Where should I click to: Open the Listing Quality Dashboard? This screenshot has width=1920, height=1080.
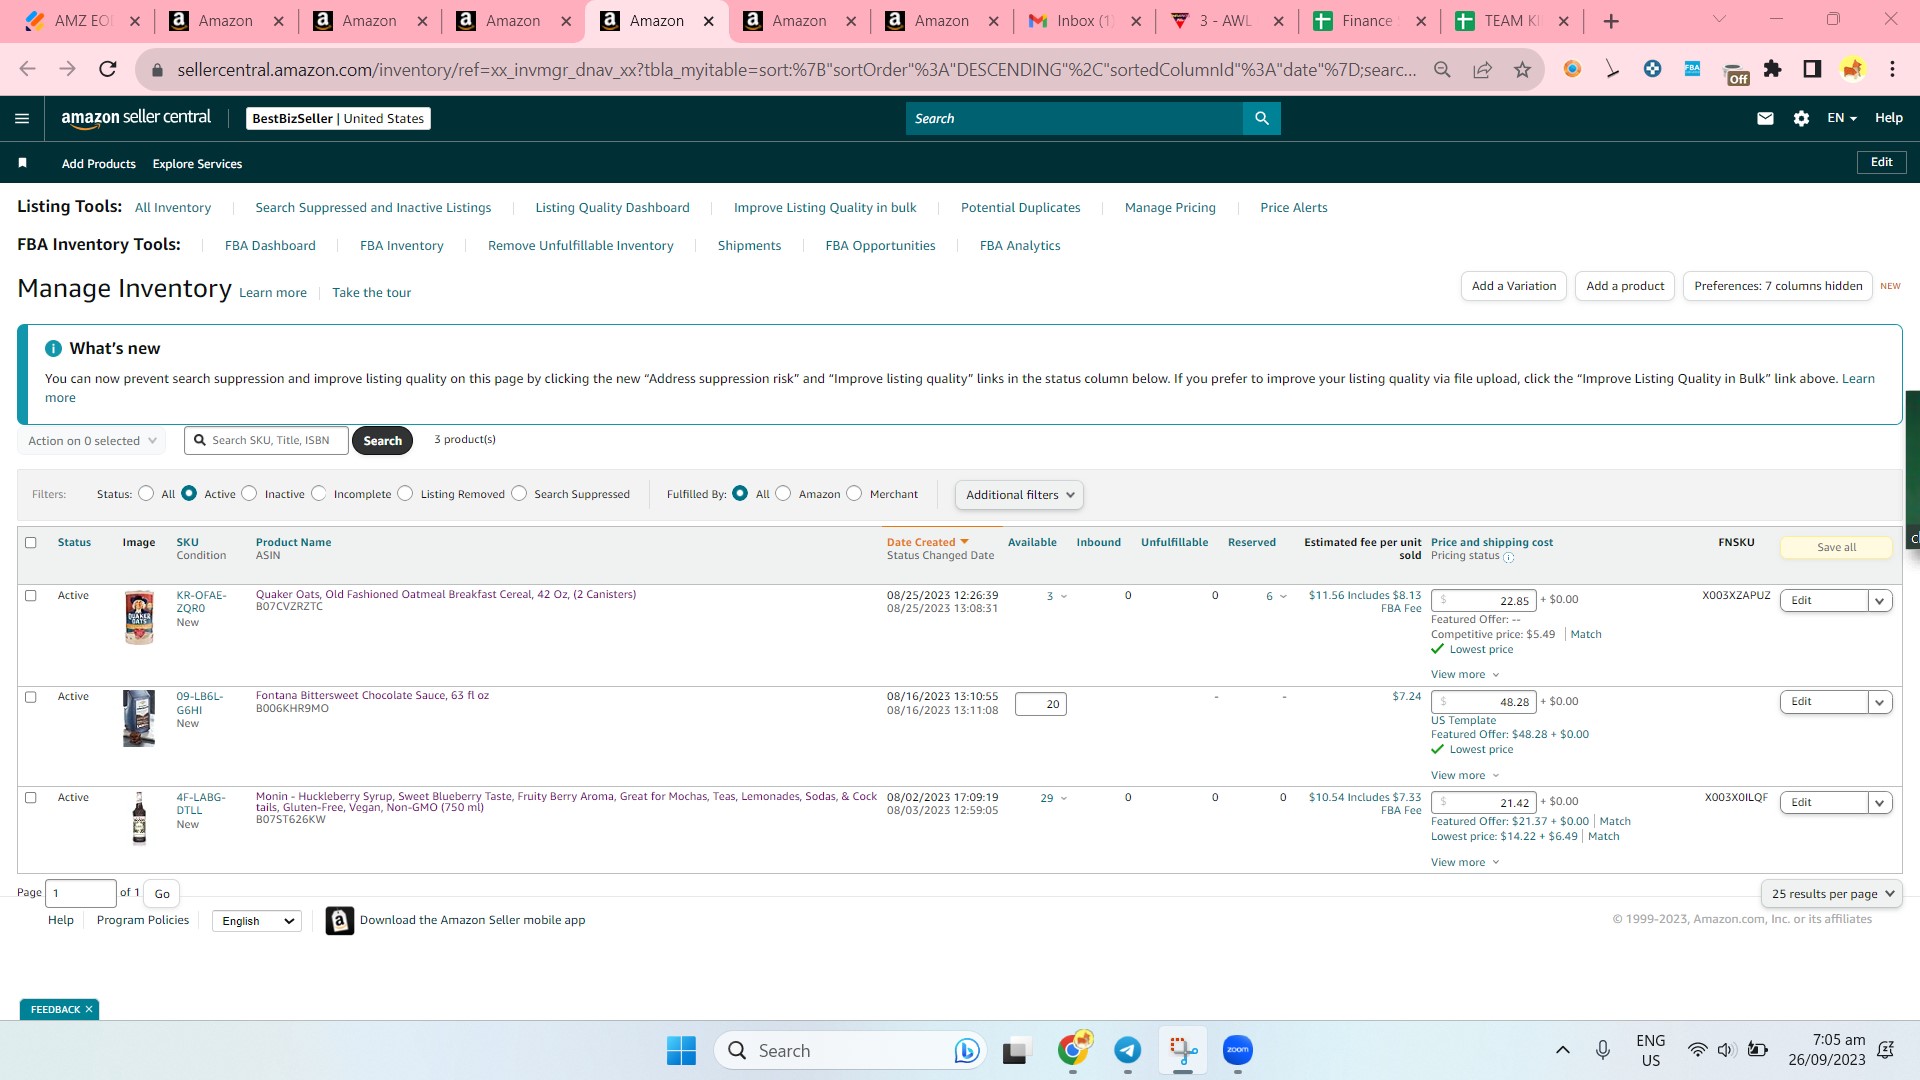point(612,208)
